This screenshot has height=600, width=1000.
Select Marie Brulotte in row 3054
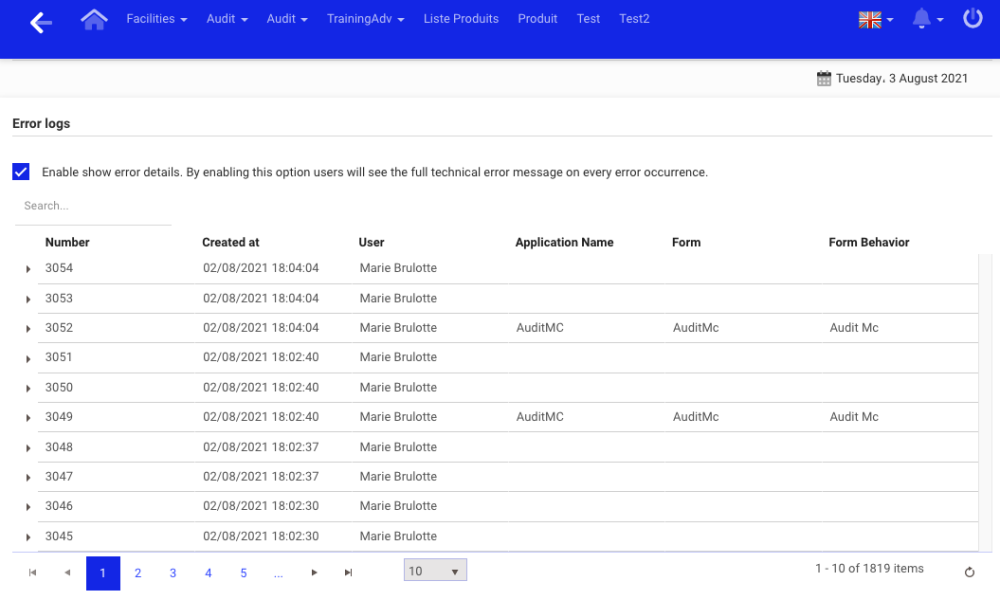click(x=398, y=268)
